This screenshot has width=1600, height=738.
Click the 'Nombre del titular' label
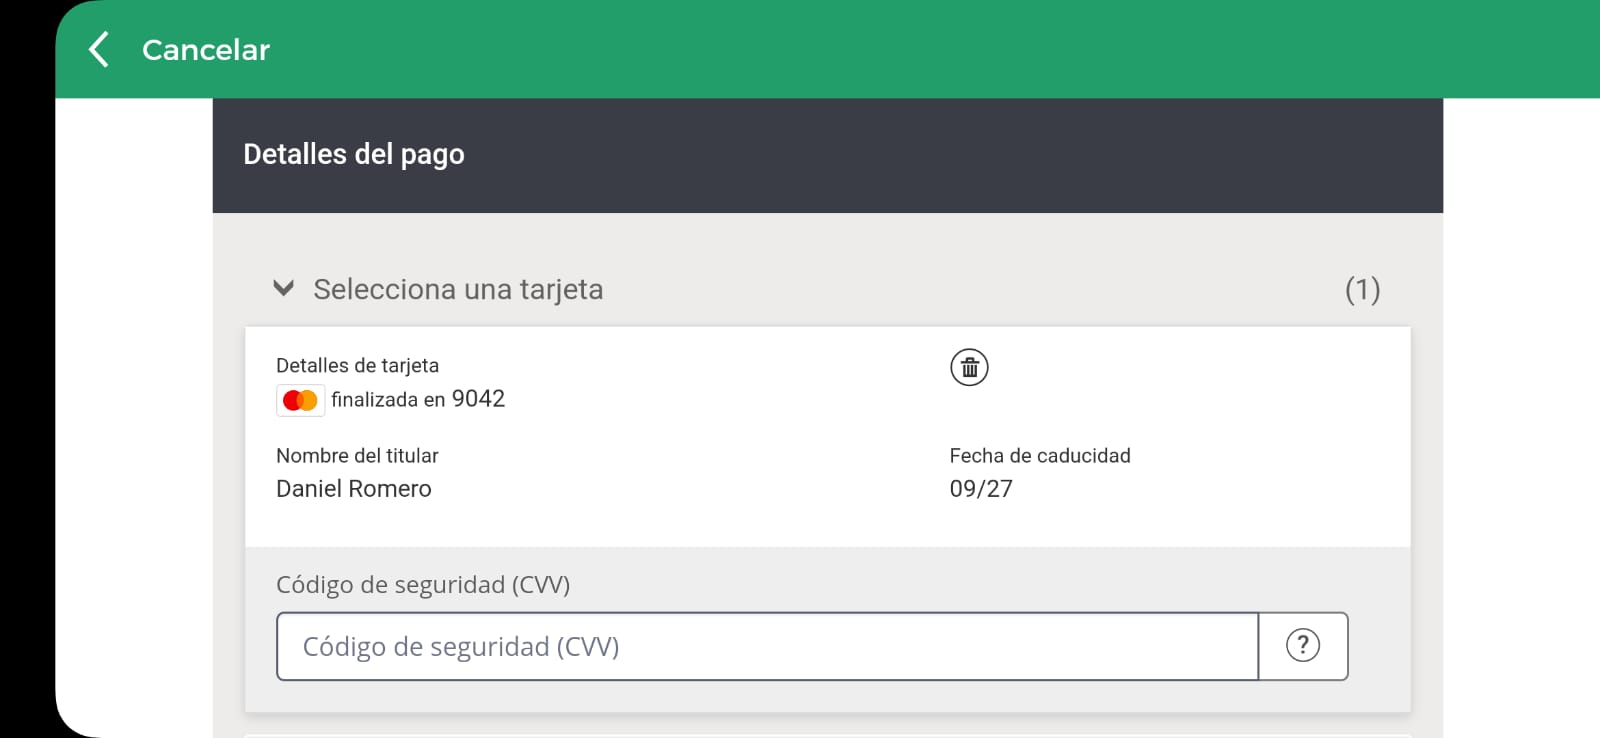(357, 456)
